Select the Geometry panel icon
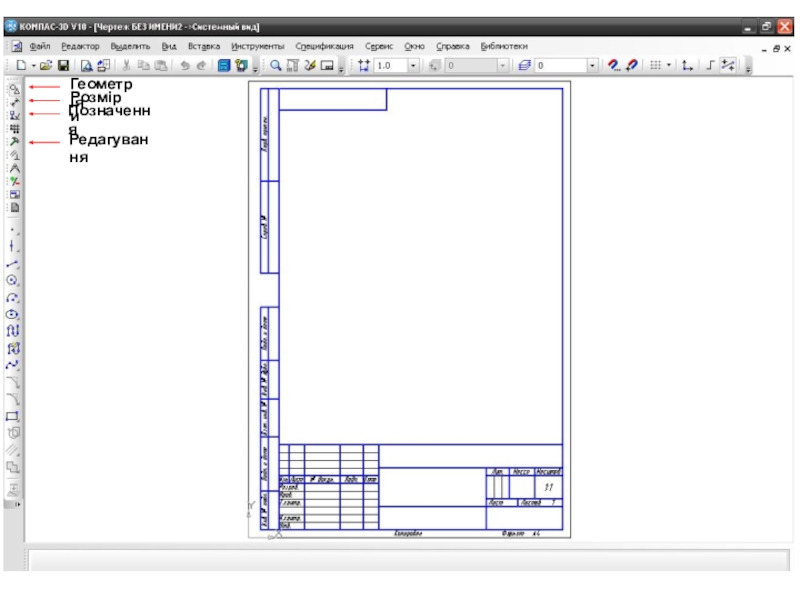This screenshot has width=800, height=600. [x=14, y=88]
